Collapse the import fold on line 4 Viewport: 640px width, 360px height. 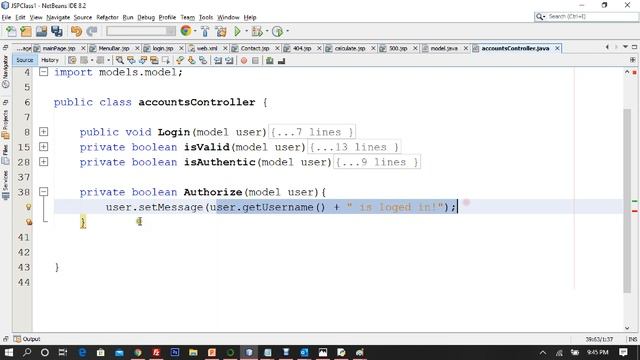coord(43,72)
